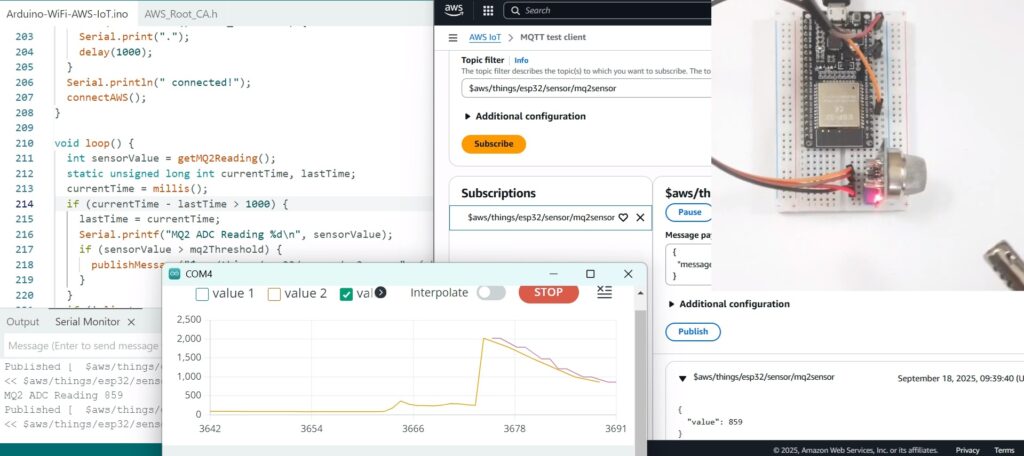1024x456 pixels.
Task: Click the clear-lines icon in serial plotter
Action: 604,292
